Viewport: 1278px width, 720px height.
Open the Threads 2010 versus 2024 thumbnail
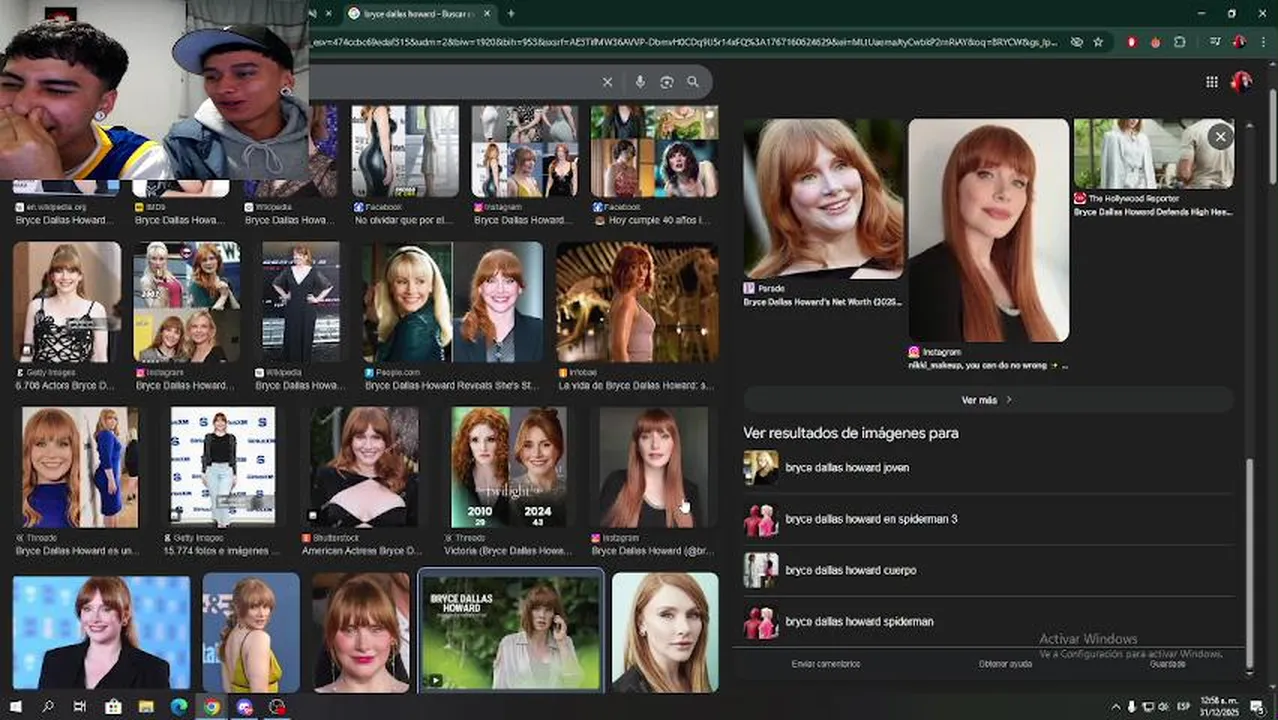[x=509, y=467]
